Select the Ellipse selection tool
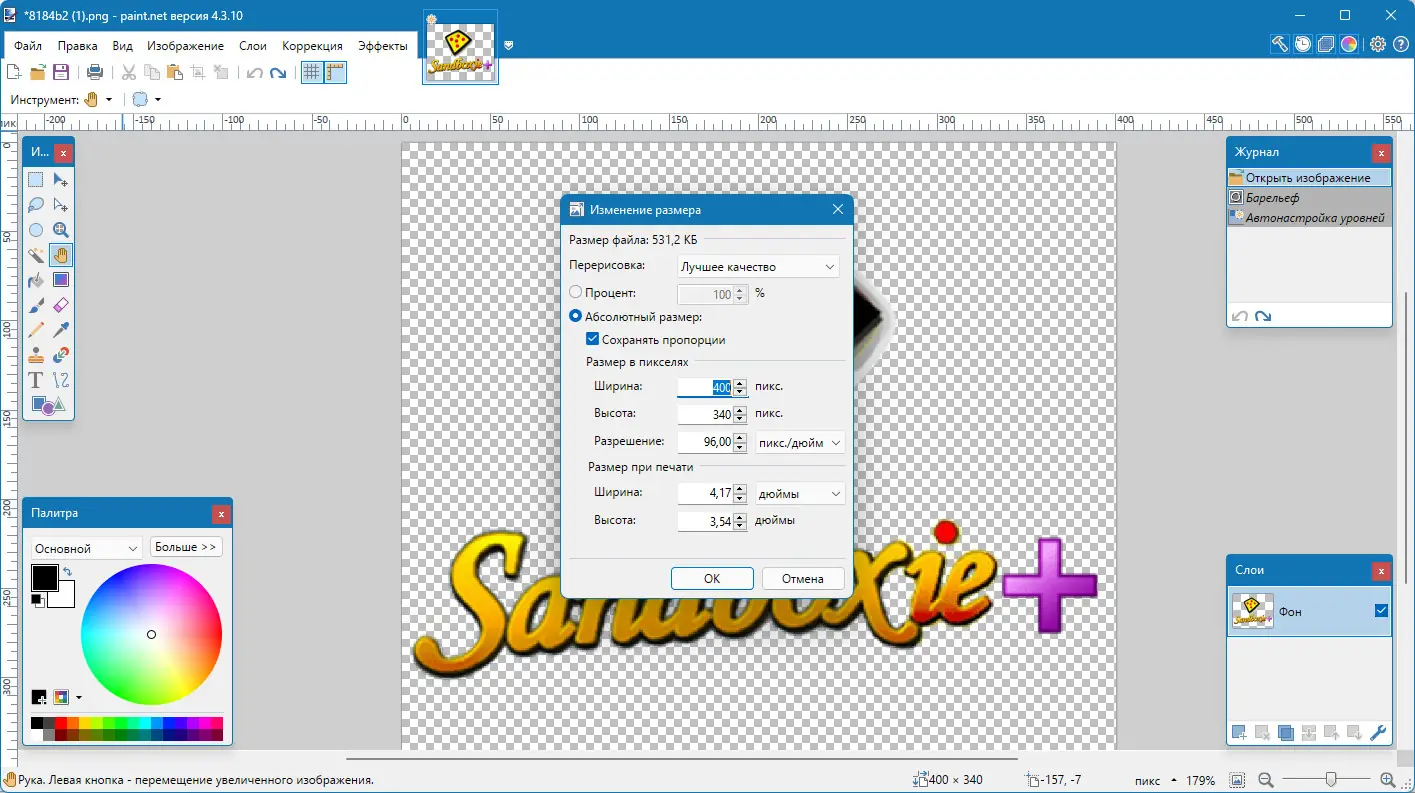Image resolution: width=1415 pixels, height=793 pixels. pos(35,230)
